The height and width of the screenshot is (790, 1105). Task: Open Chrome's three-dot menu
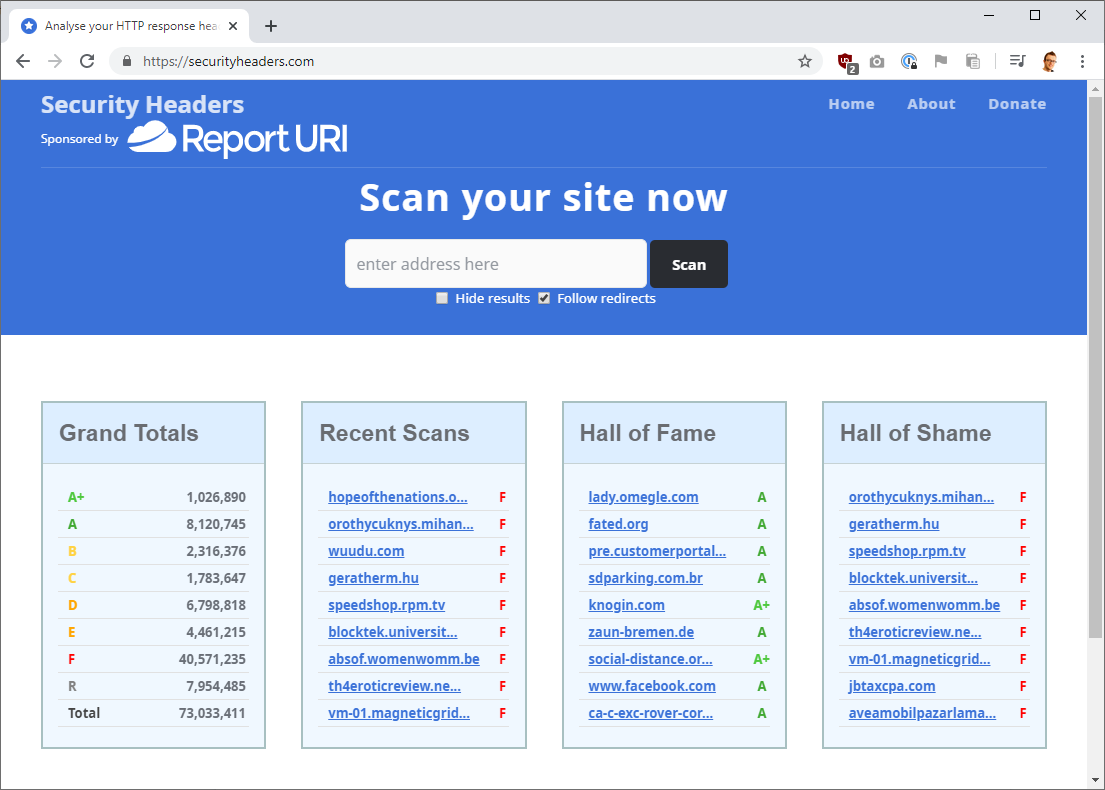pyautogui.click(x=1082, y=61)
